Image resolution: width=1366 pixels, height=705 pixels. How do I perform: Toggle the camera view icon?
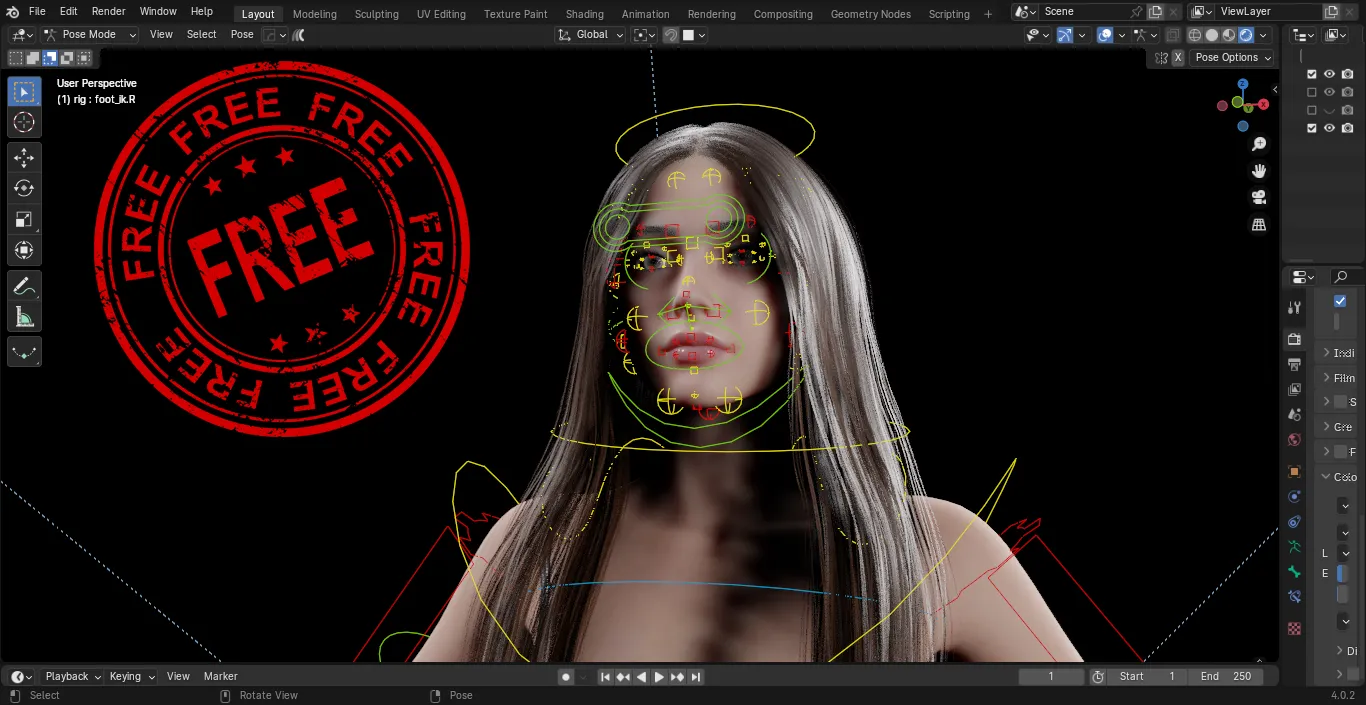point(1259,198)
